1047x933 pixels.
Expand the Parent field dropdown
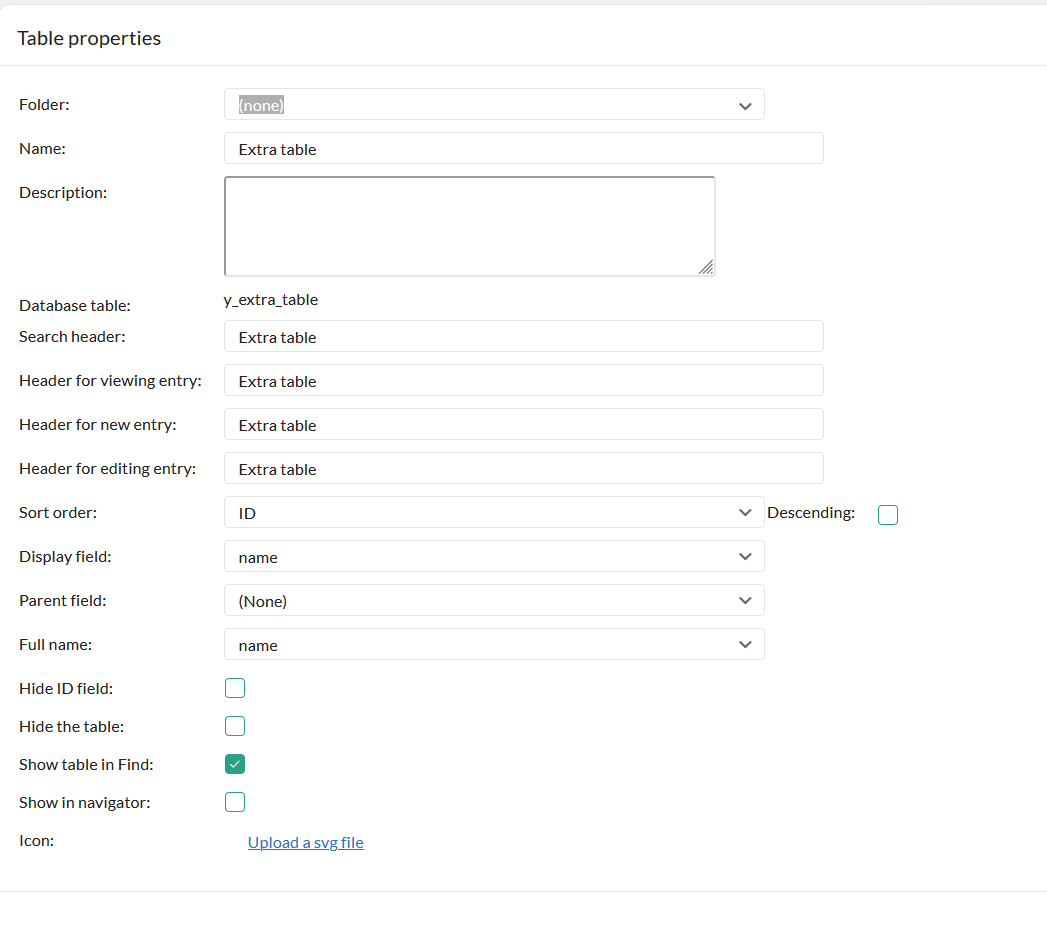click(493, 601)
